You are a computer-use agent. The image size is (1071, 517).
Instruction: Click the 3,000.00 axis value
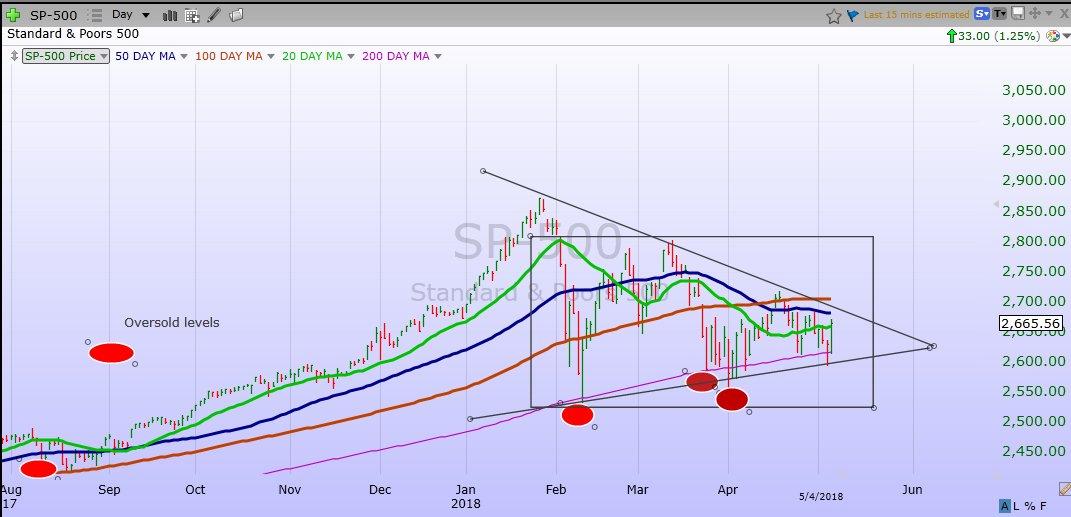1033,120
